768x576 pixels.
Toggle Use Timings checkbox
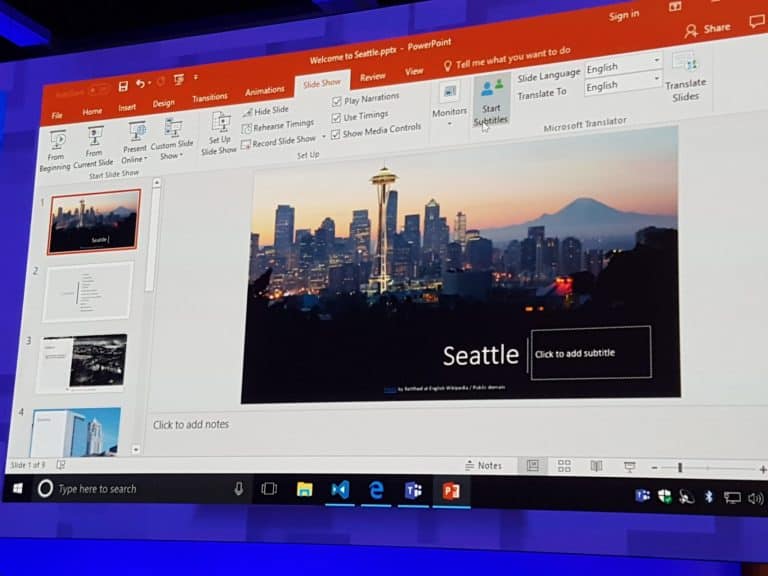pyautogui.click(x=336, y=118)
